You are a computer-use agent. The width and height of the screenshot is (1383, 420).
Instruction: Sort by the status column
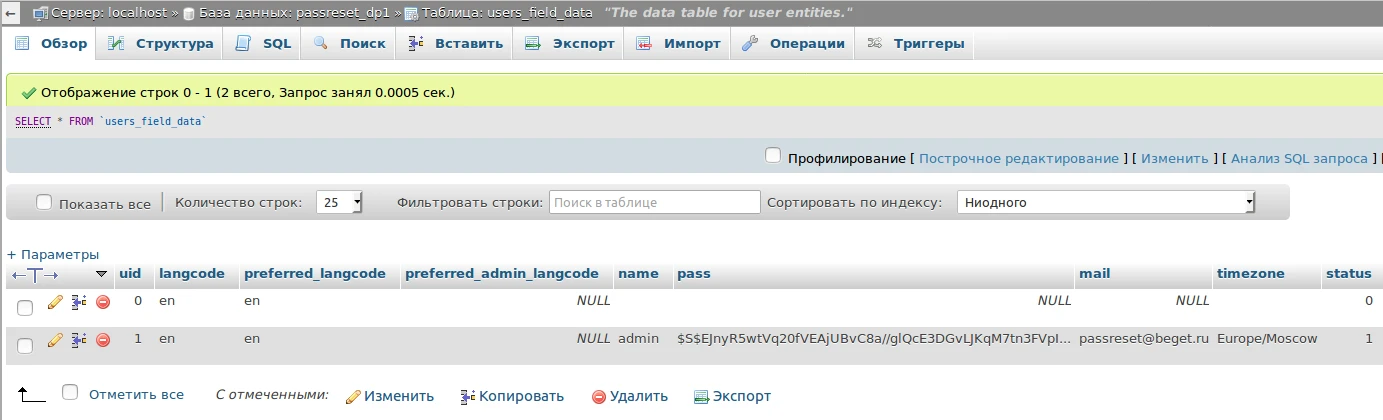pyautogui.click(x=1348, y=274)
